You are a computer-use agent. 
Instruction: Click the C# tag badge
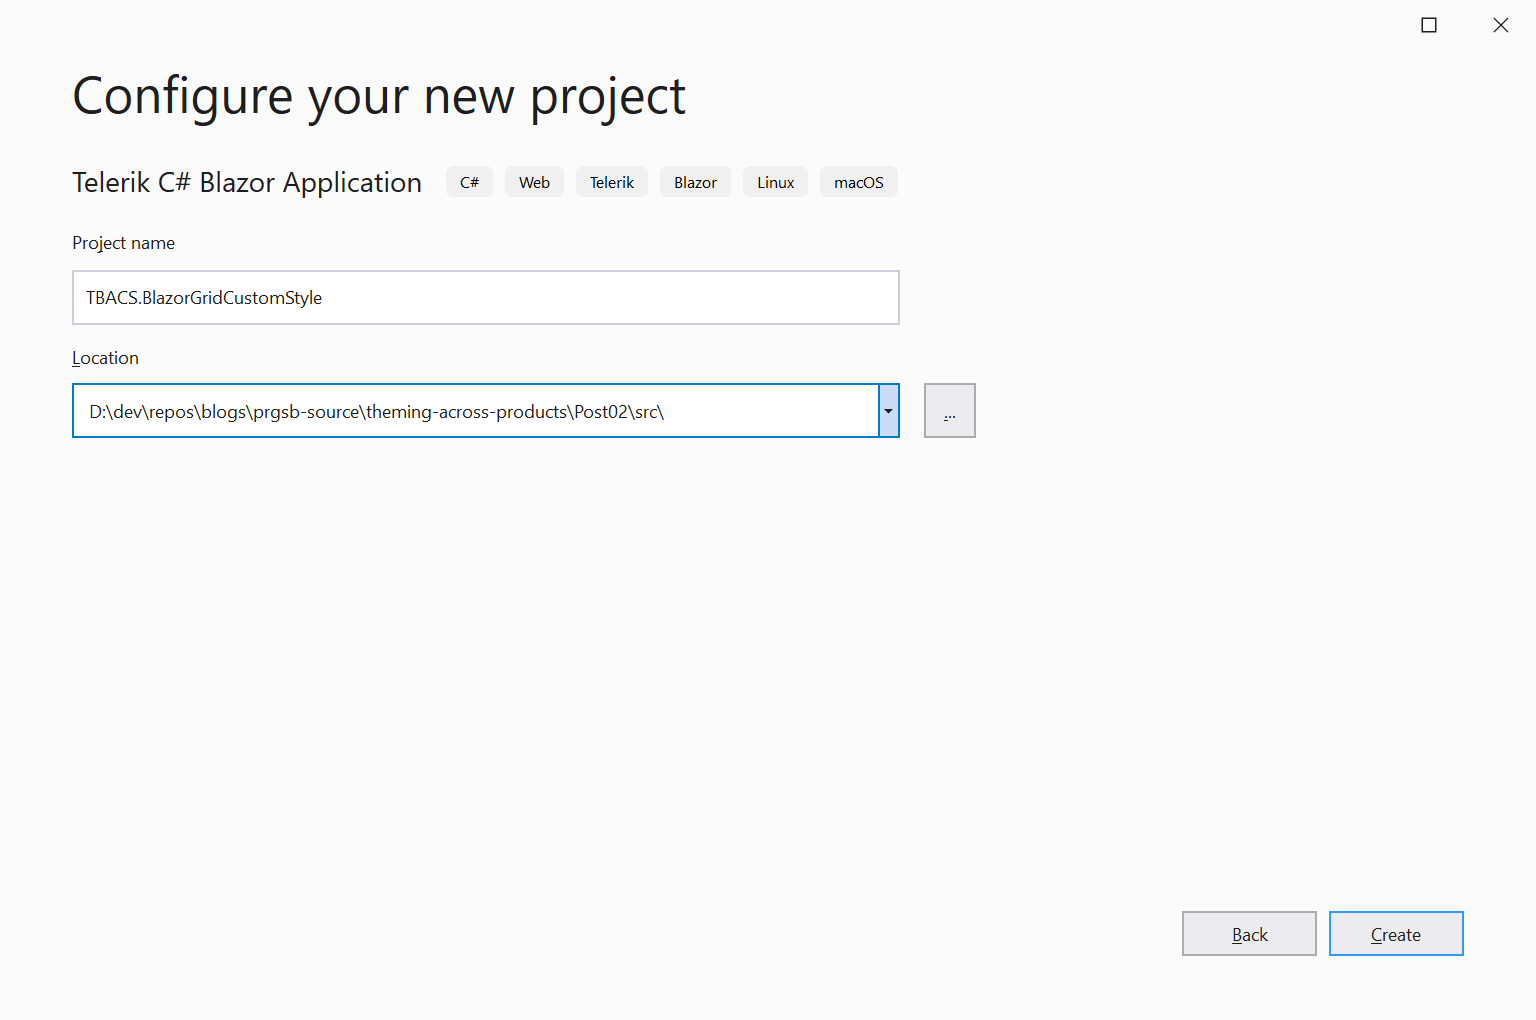[469, 182]
